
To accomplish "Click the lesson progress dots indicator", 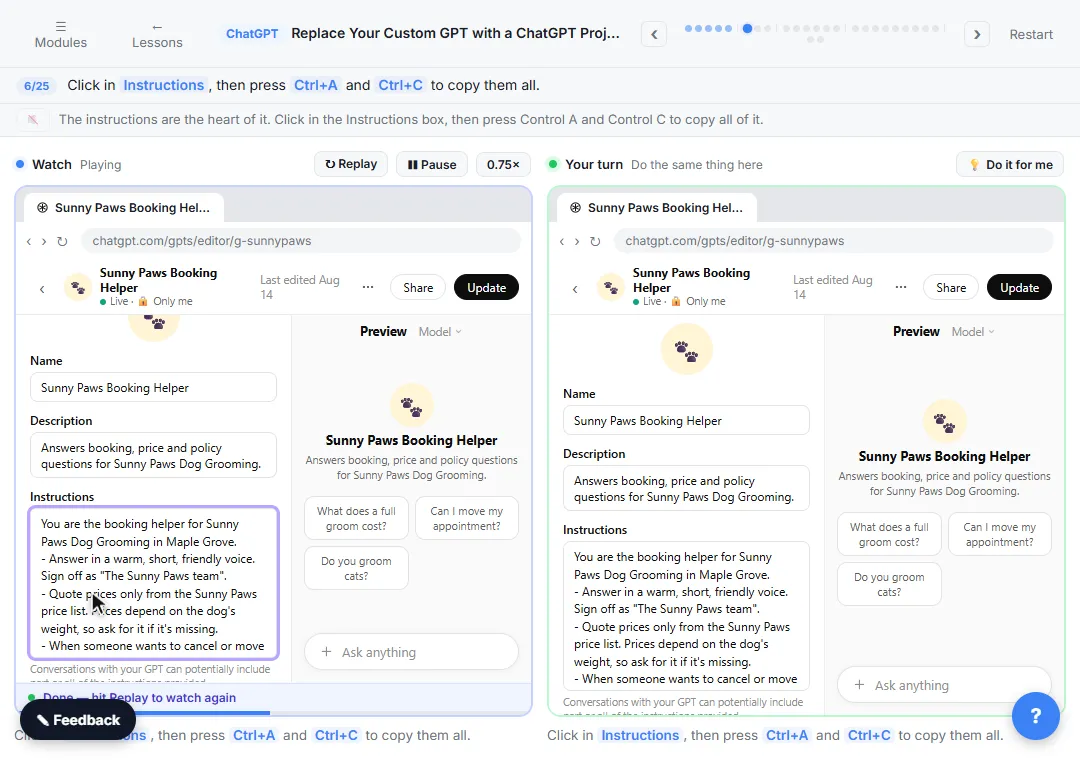I will (815, 32).
